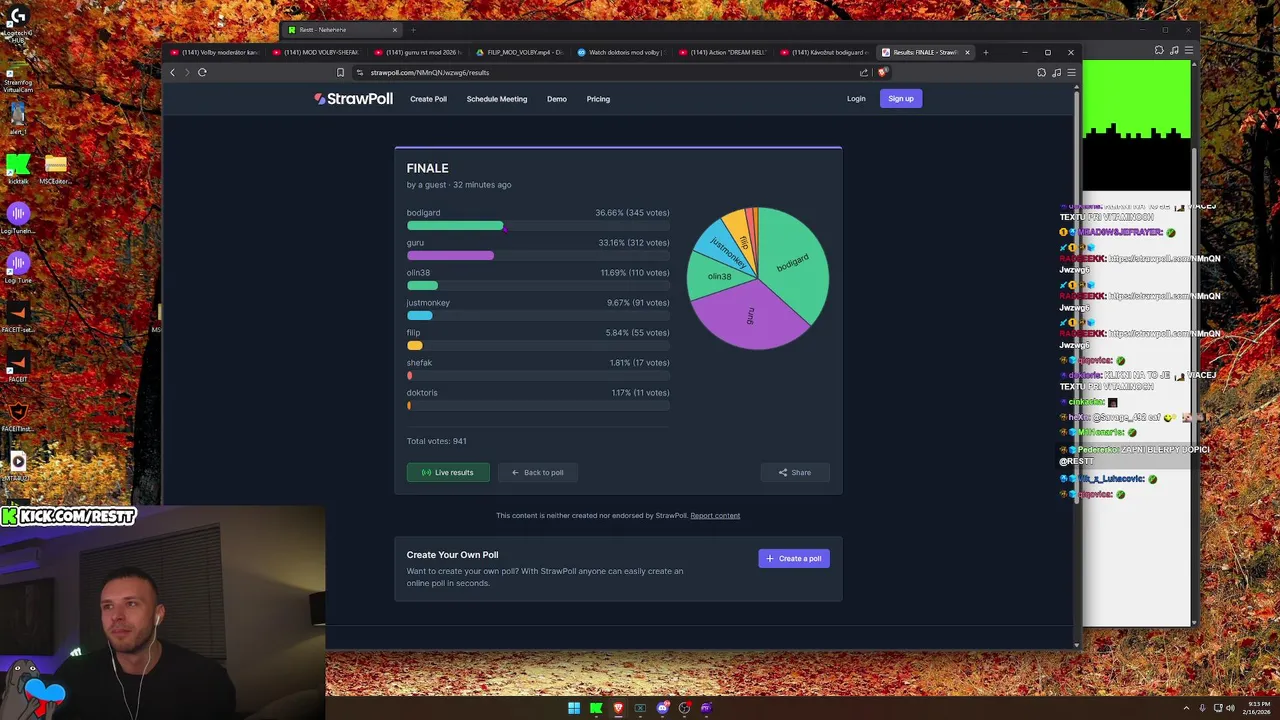The image size is (1280, 720).
Task: Click the Live results button
Action: 448,472
